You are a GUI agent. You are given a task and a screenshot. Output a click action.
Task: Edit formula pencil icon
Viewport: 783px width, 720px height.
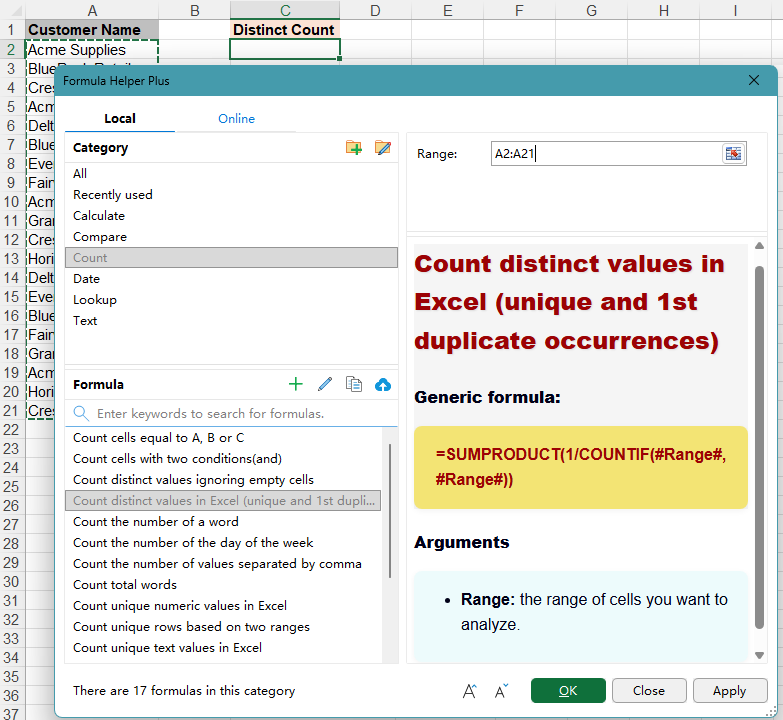pyautogui.click(x=325, y=384)
